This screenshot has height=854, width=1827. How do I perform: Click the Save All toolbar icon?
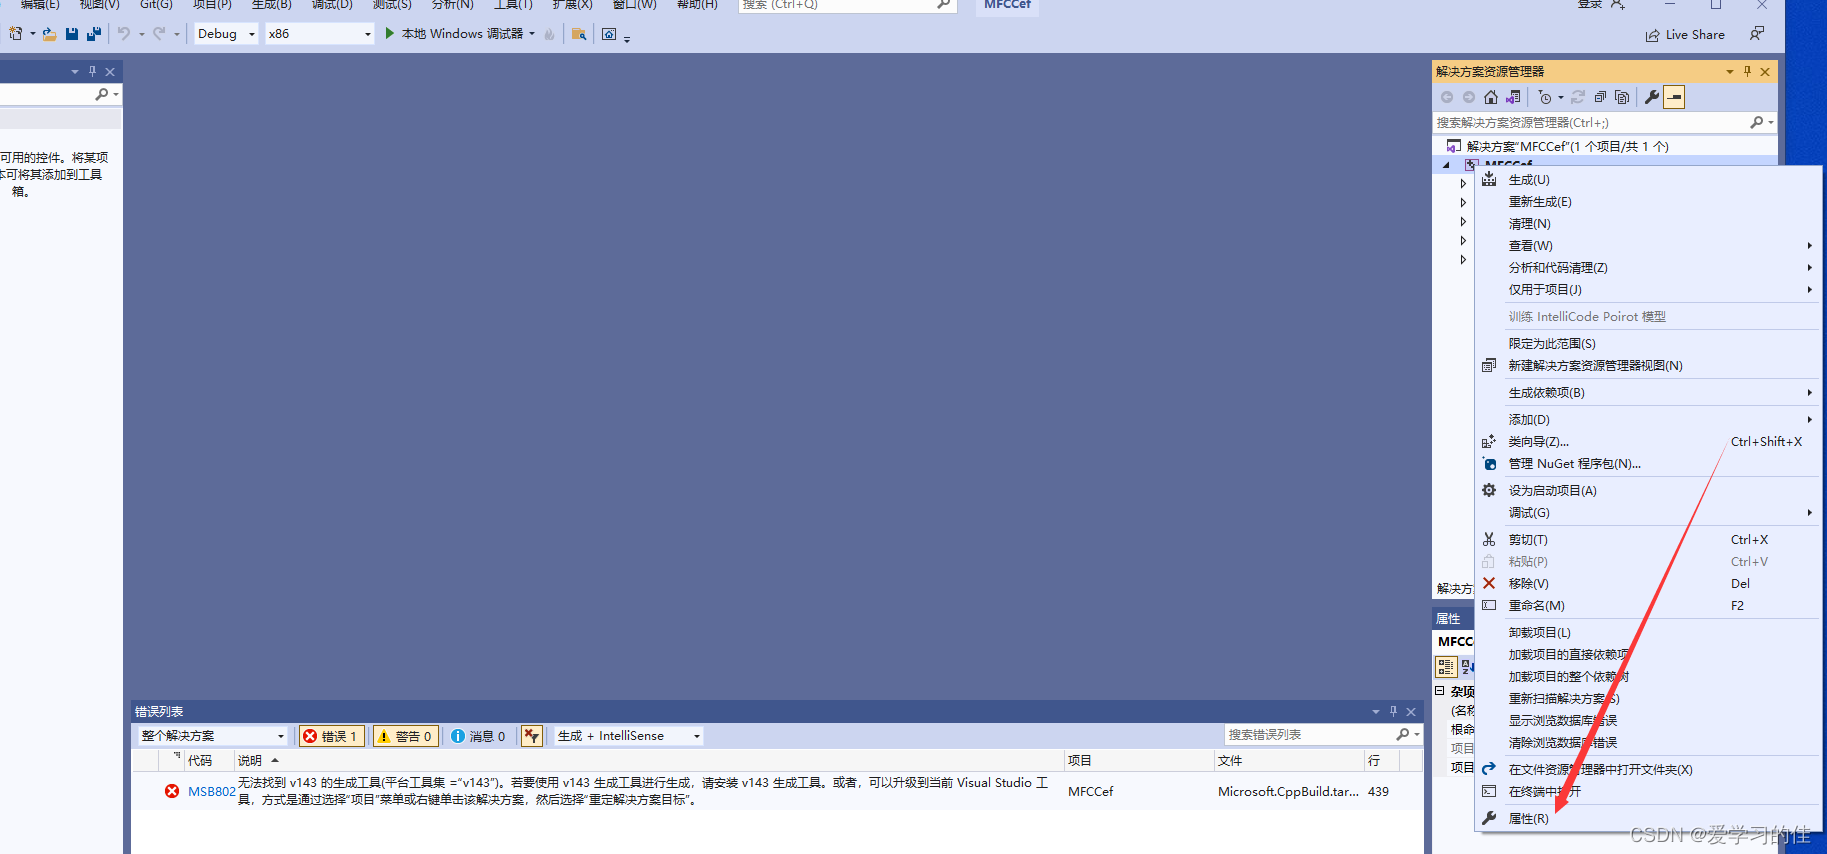click(x=94, y=34)
